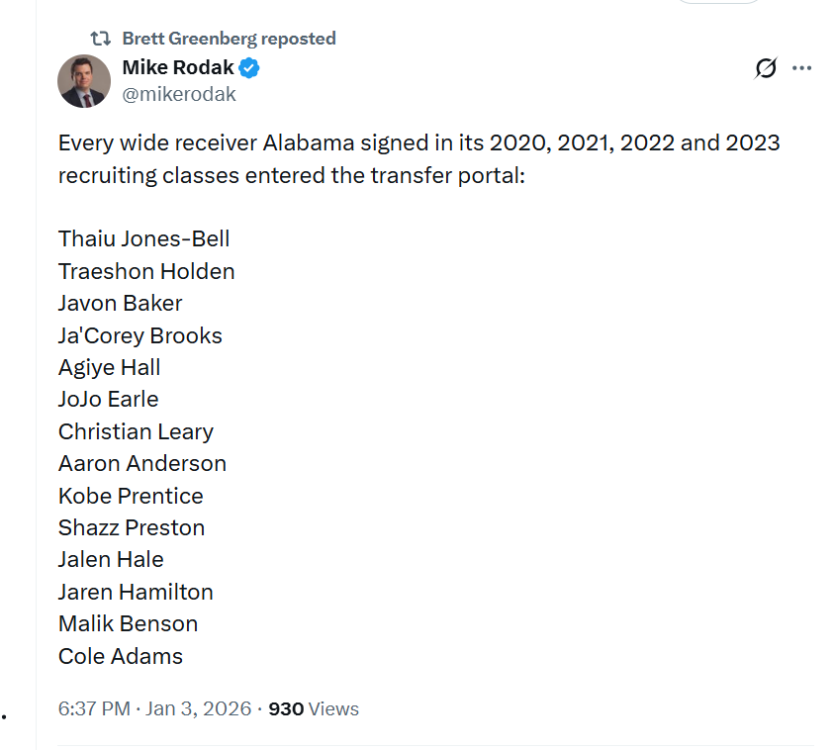Open Brett Greenberg reposted link

(x=228, y=39)
